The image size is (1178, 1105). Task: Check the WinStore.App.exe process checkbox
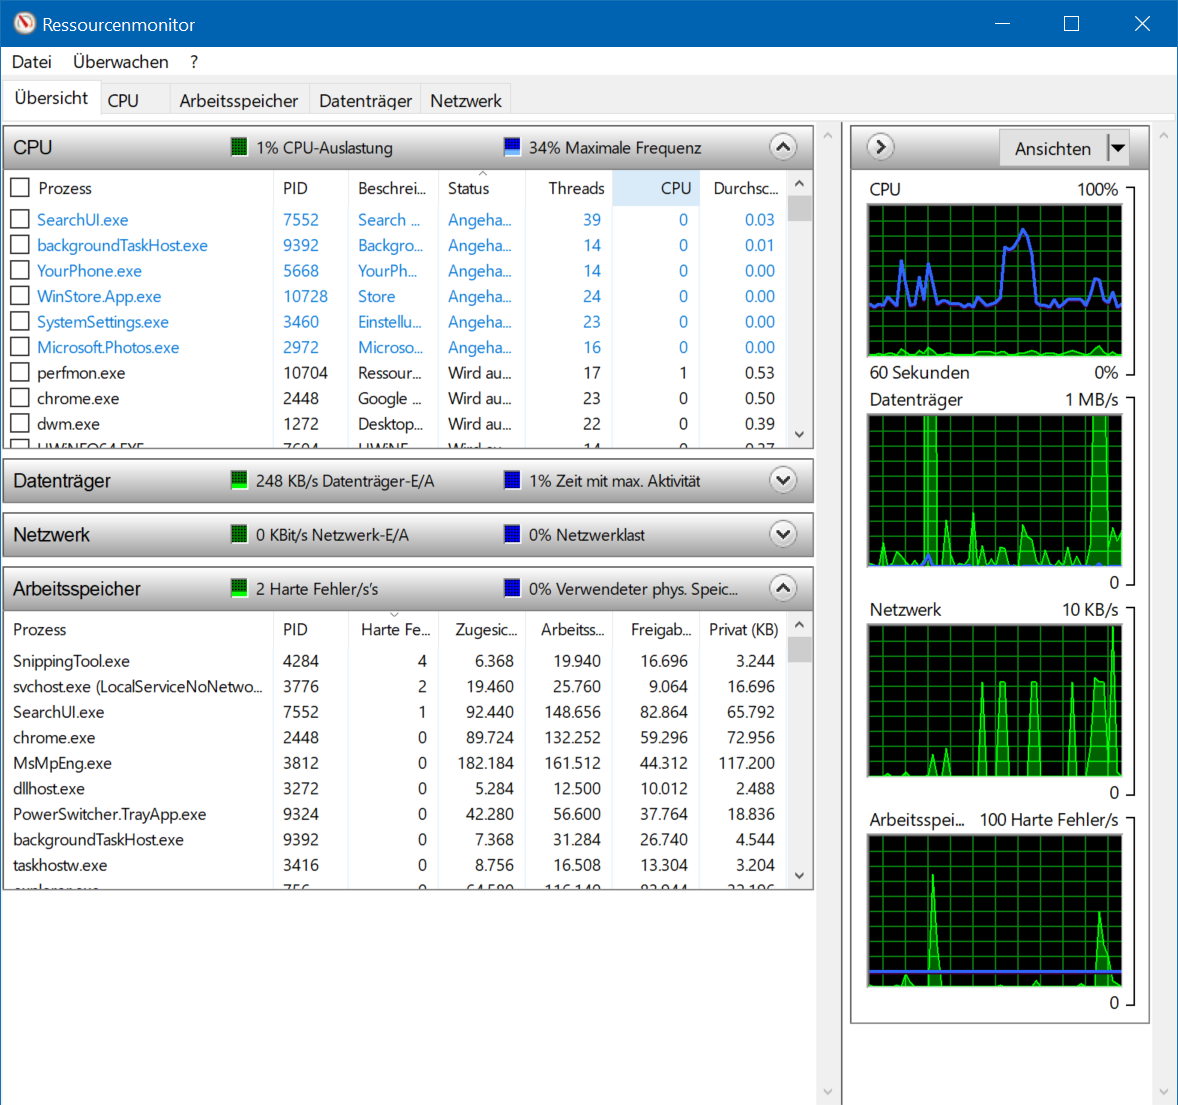[20, 296]
